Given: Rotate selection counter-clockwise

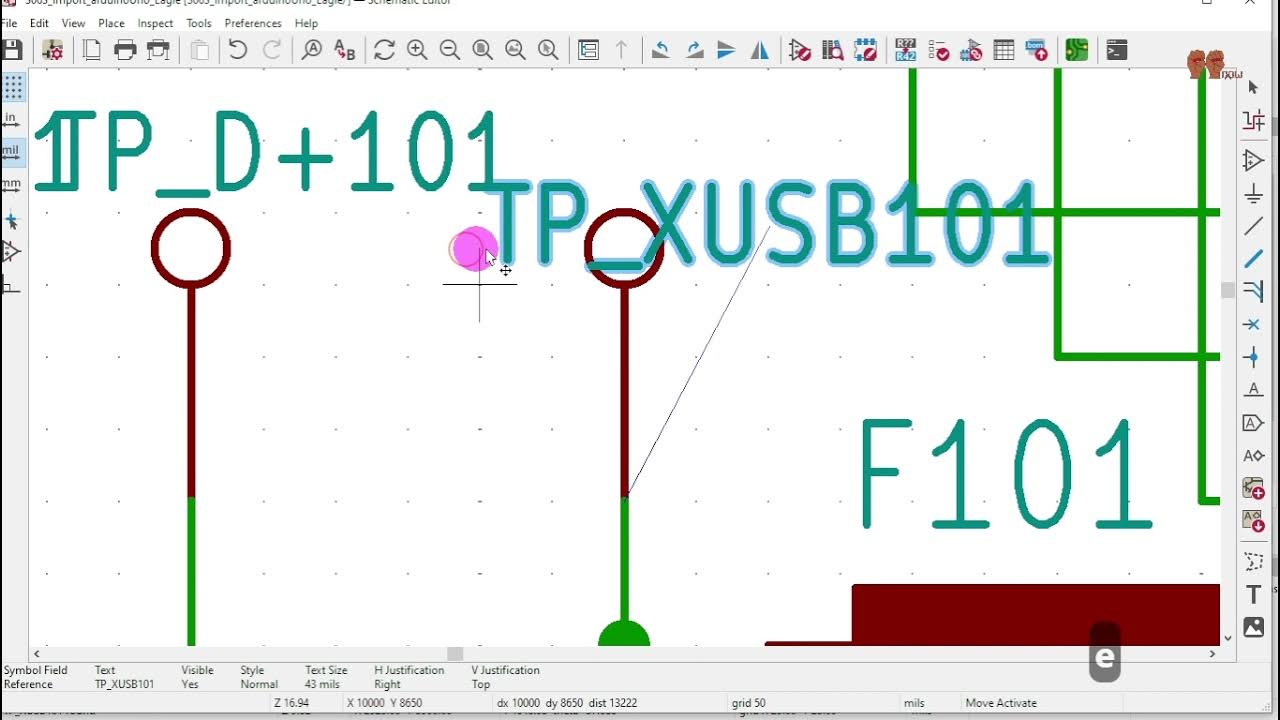Looking at the screenshot, I should 661,50.
